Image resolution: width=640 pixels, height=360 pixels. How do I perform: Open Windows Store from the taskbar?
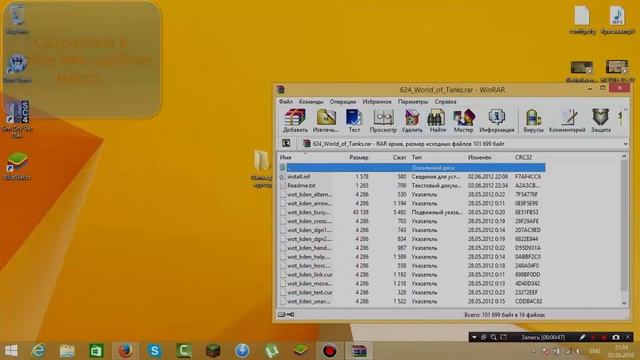tap(96, 351)
